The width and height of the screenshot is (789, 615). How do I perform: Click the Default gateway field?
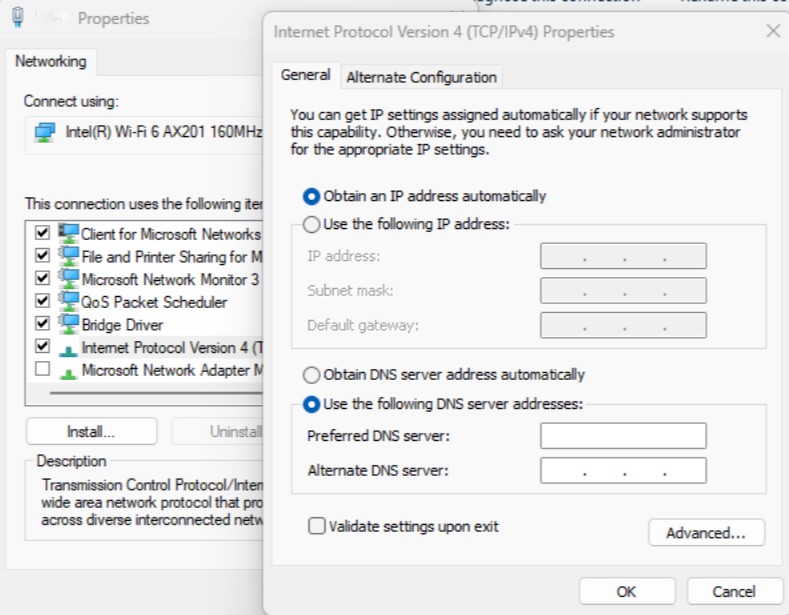coord(623,326)
